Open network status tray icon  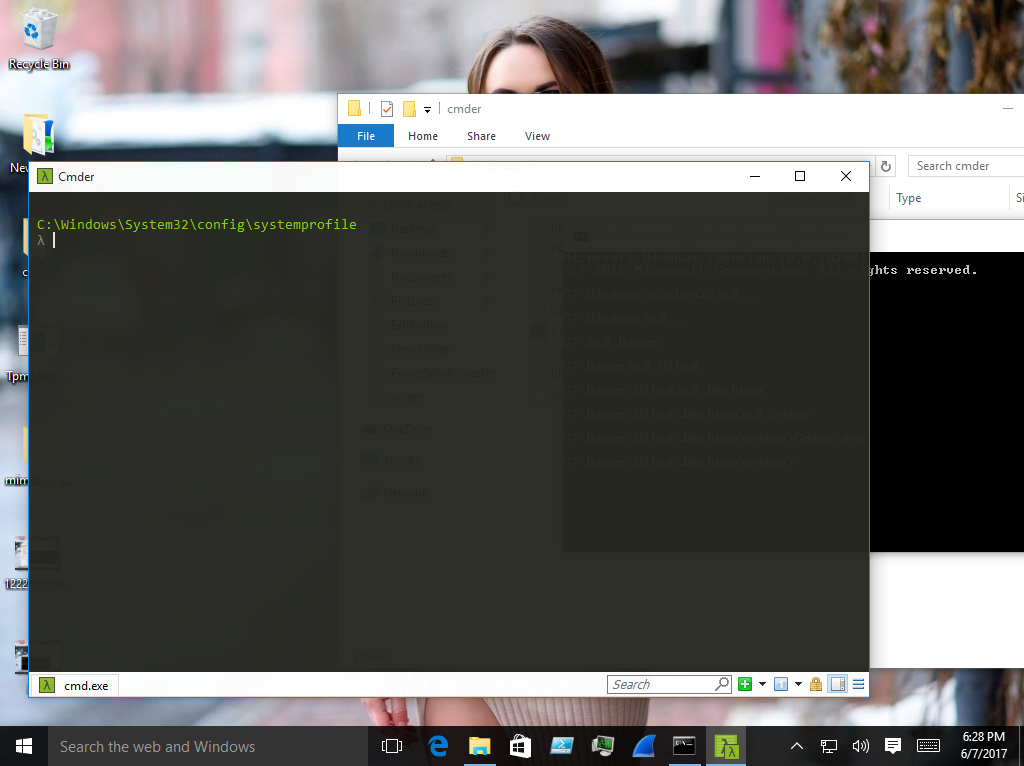829,746
